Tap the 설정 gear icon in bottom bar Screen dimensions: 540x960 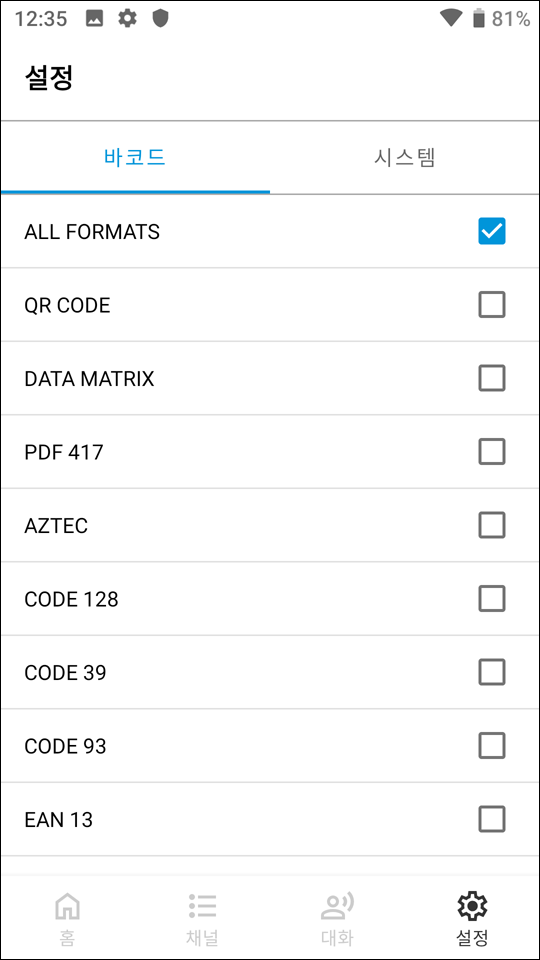[472, 905]
